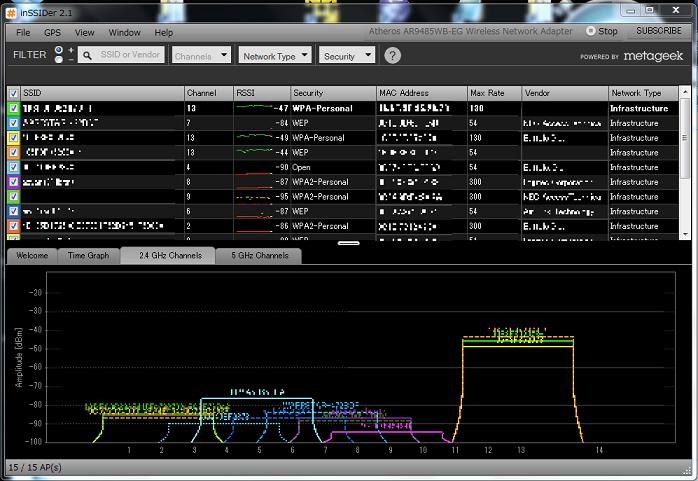Maximize the inSSIDer window

click(x=650, y=10)
